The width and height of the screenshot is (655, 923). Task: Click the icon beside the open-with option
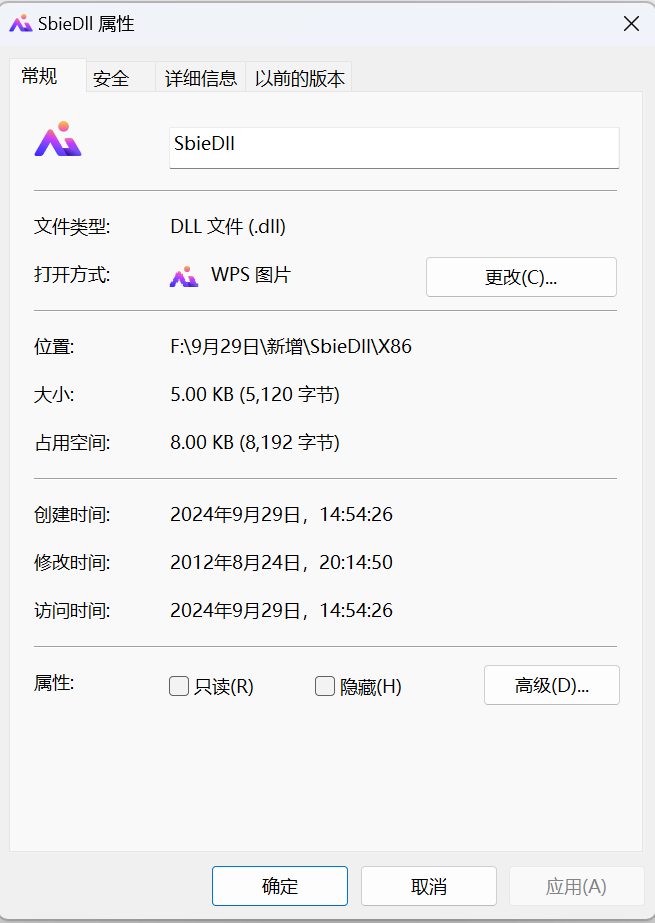point(184,275)
